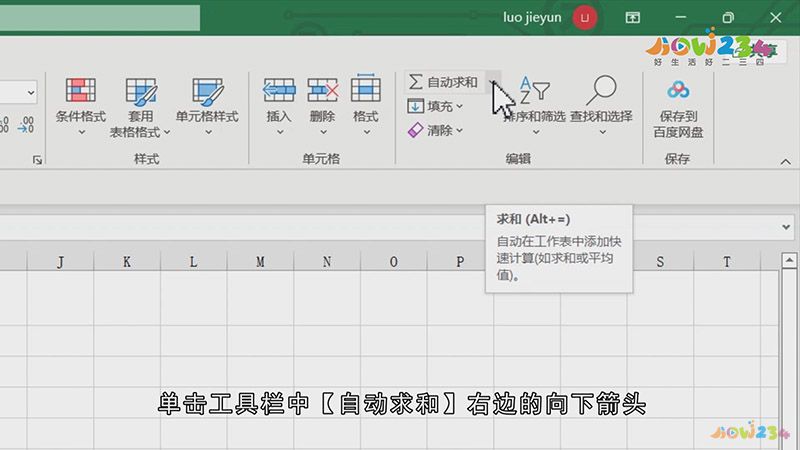Click the Format as Table (套用表格格式) icon

[141, 91]
